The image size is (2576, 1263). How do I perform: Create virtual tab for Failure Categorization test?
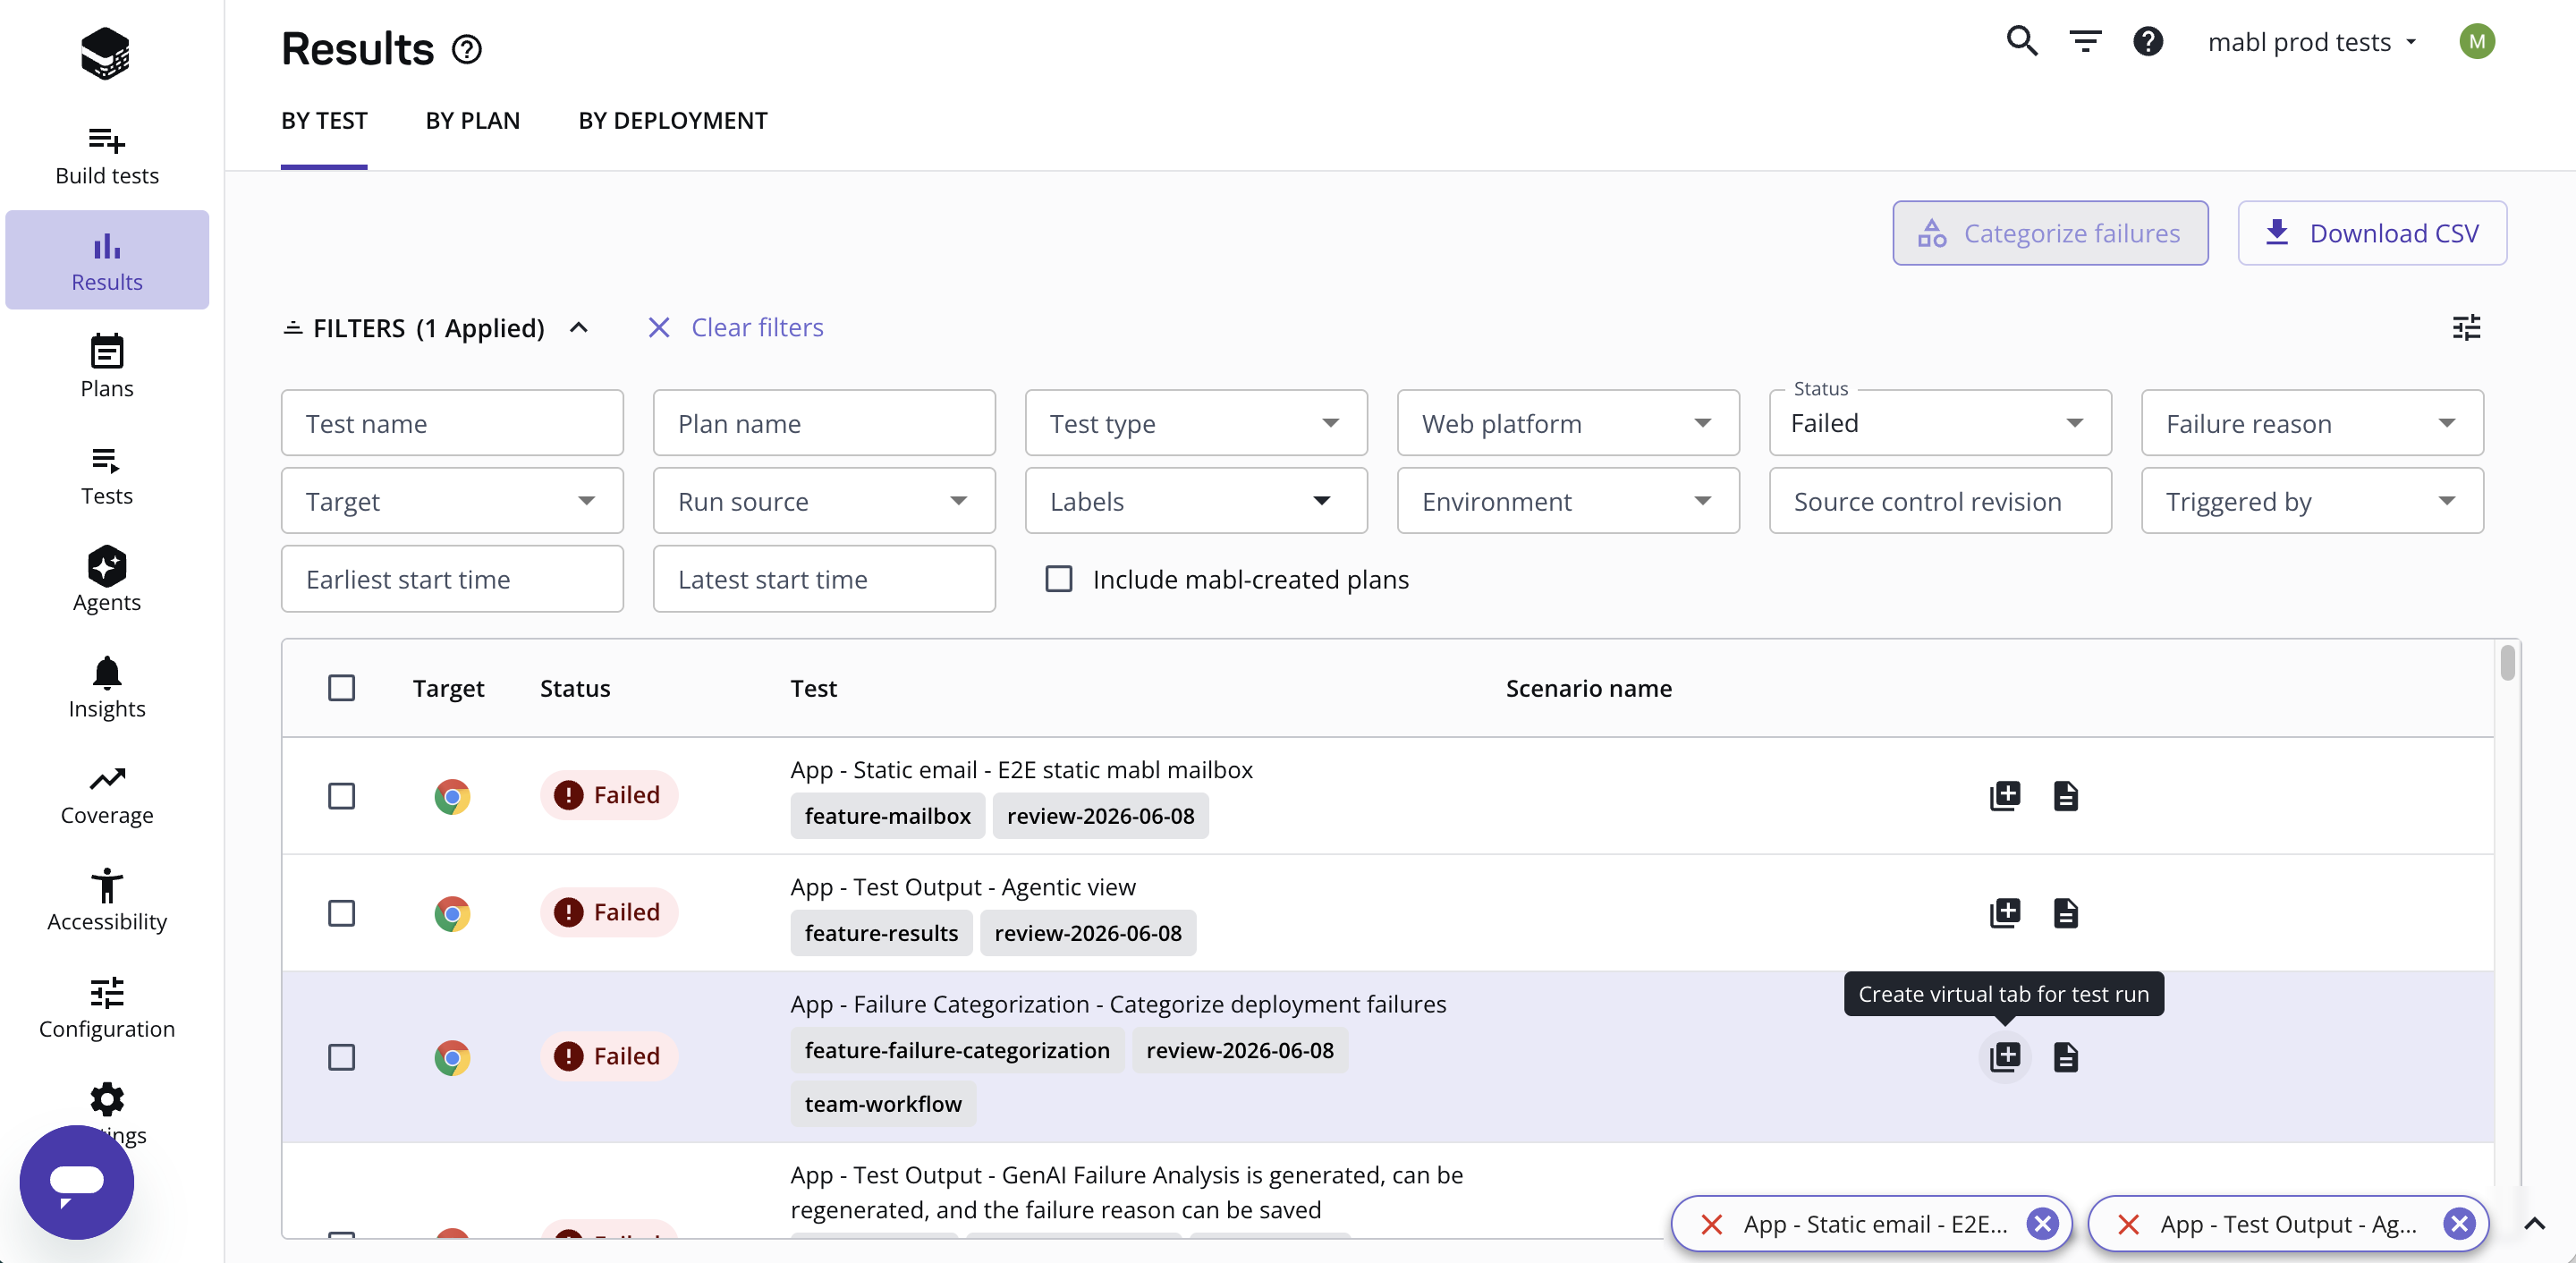click(2005, 1057)
